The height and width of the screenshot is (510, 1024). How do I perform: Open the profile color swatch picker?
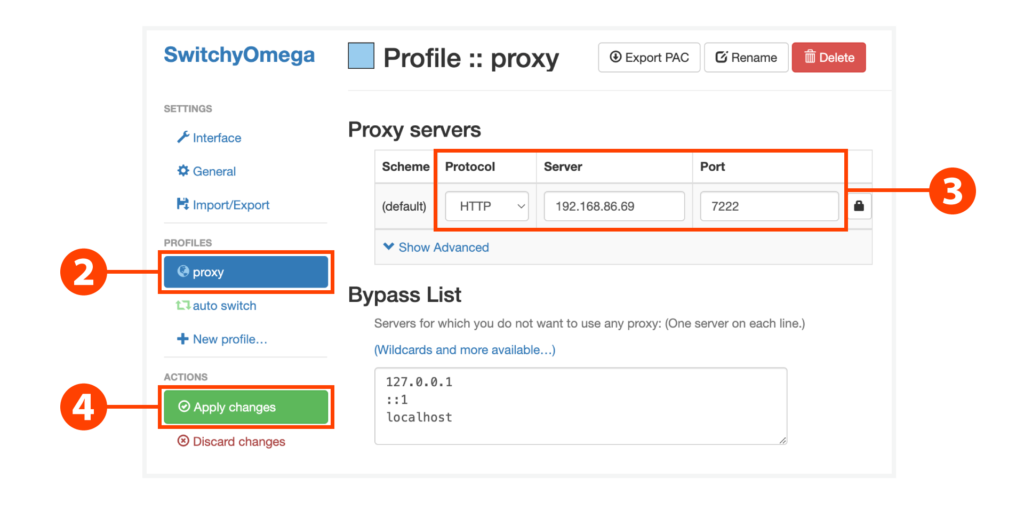(x=361, y=56)
